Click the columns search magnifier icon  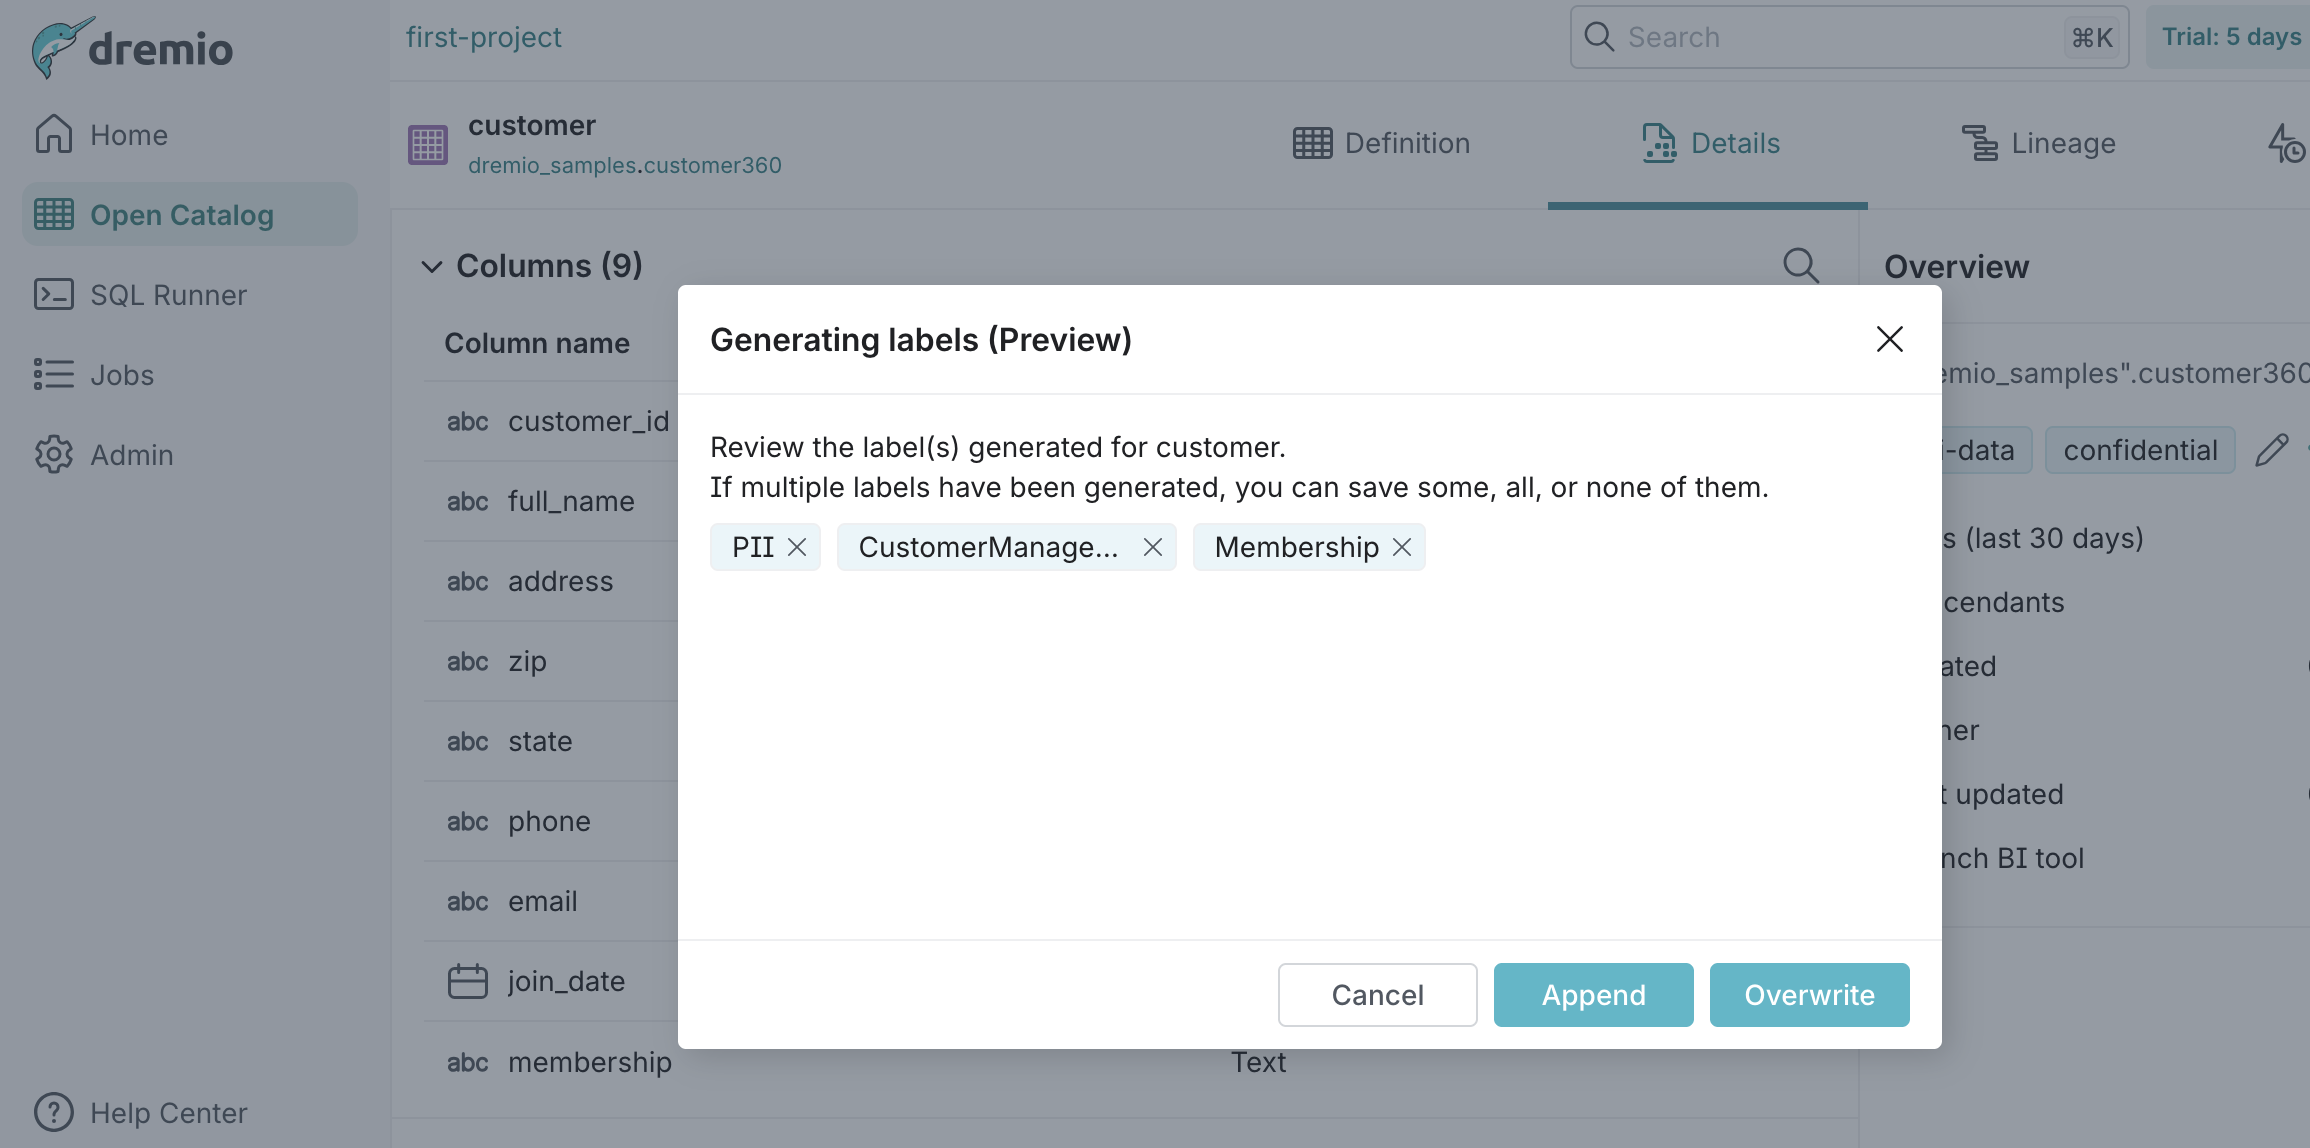1800,265
